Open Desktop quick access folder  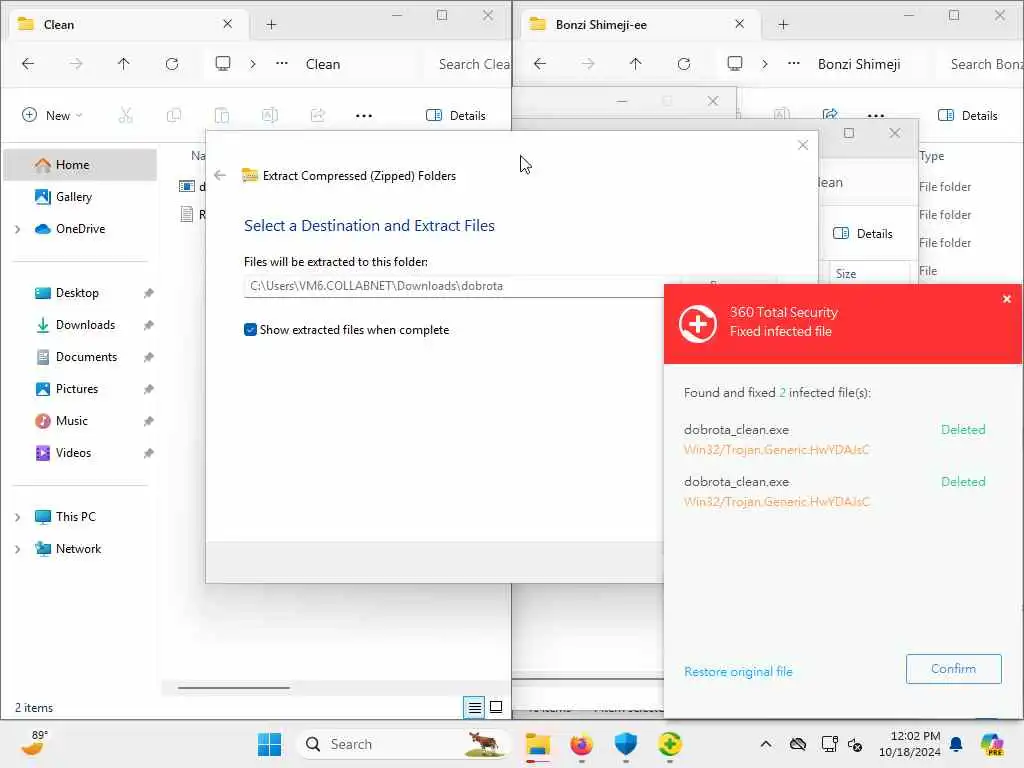(77, 293)
